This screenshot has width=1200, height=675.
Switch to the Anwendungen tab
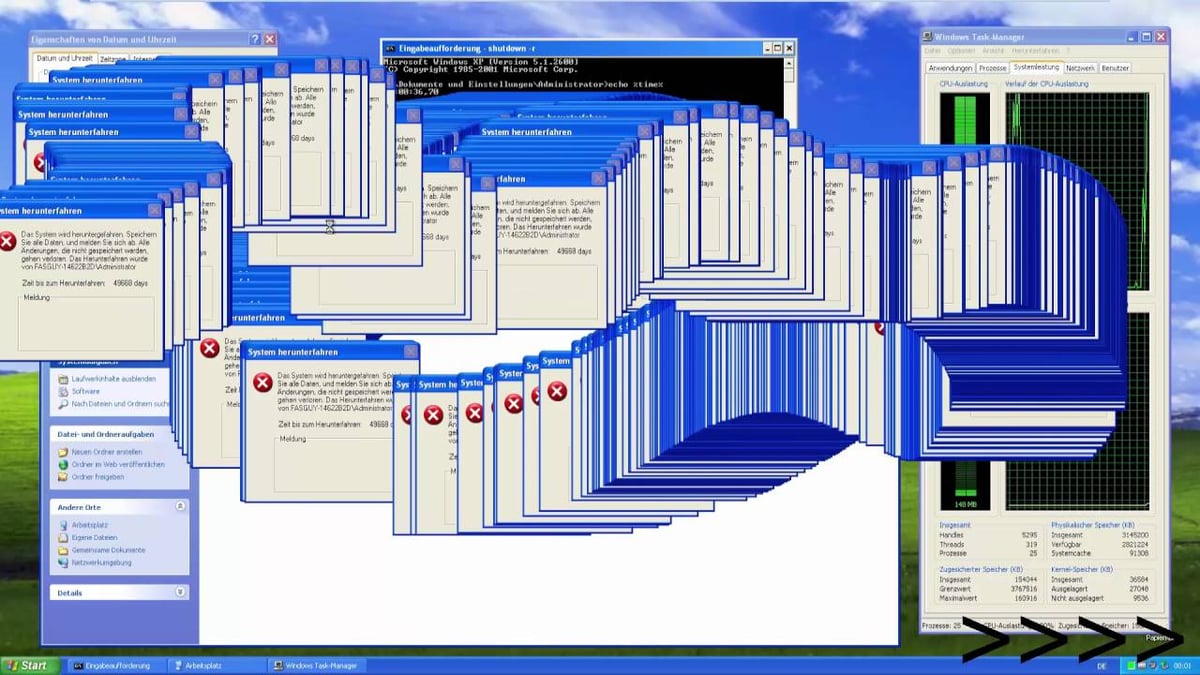click(950, 68)
